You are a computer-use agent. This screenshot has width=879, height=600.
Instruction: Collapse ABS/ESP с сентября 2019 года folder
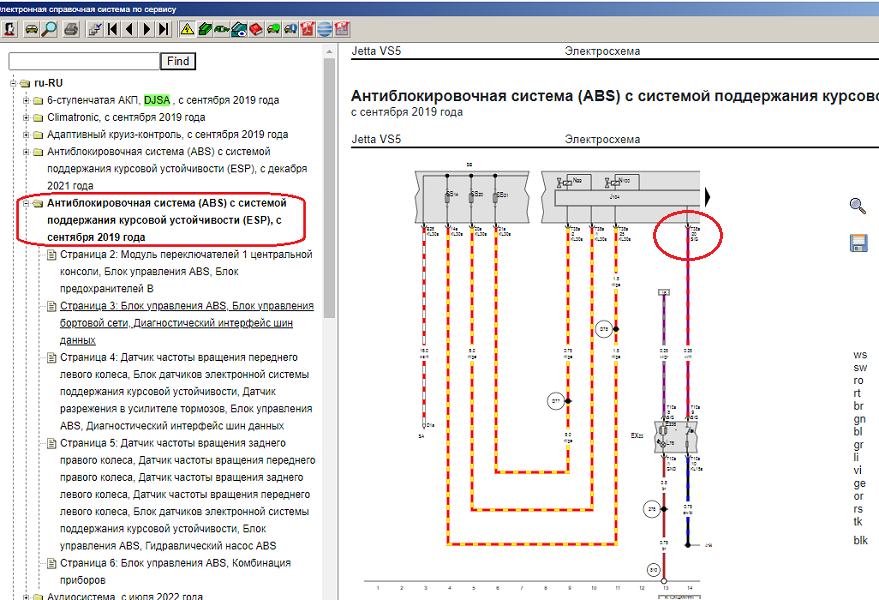[26, 204]
